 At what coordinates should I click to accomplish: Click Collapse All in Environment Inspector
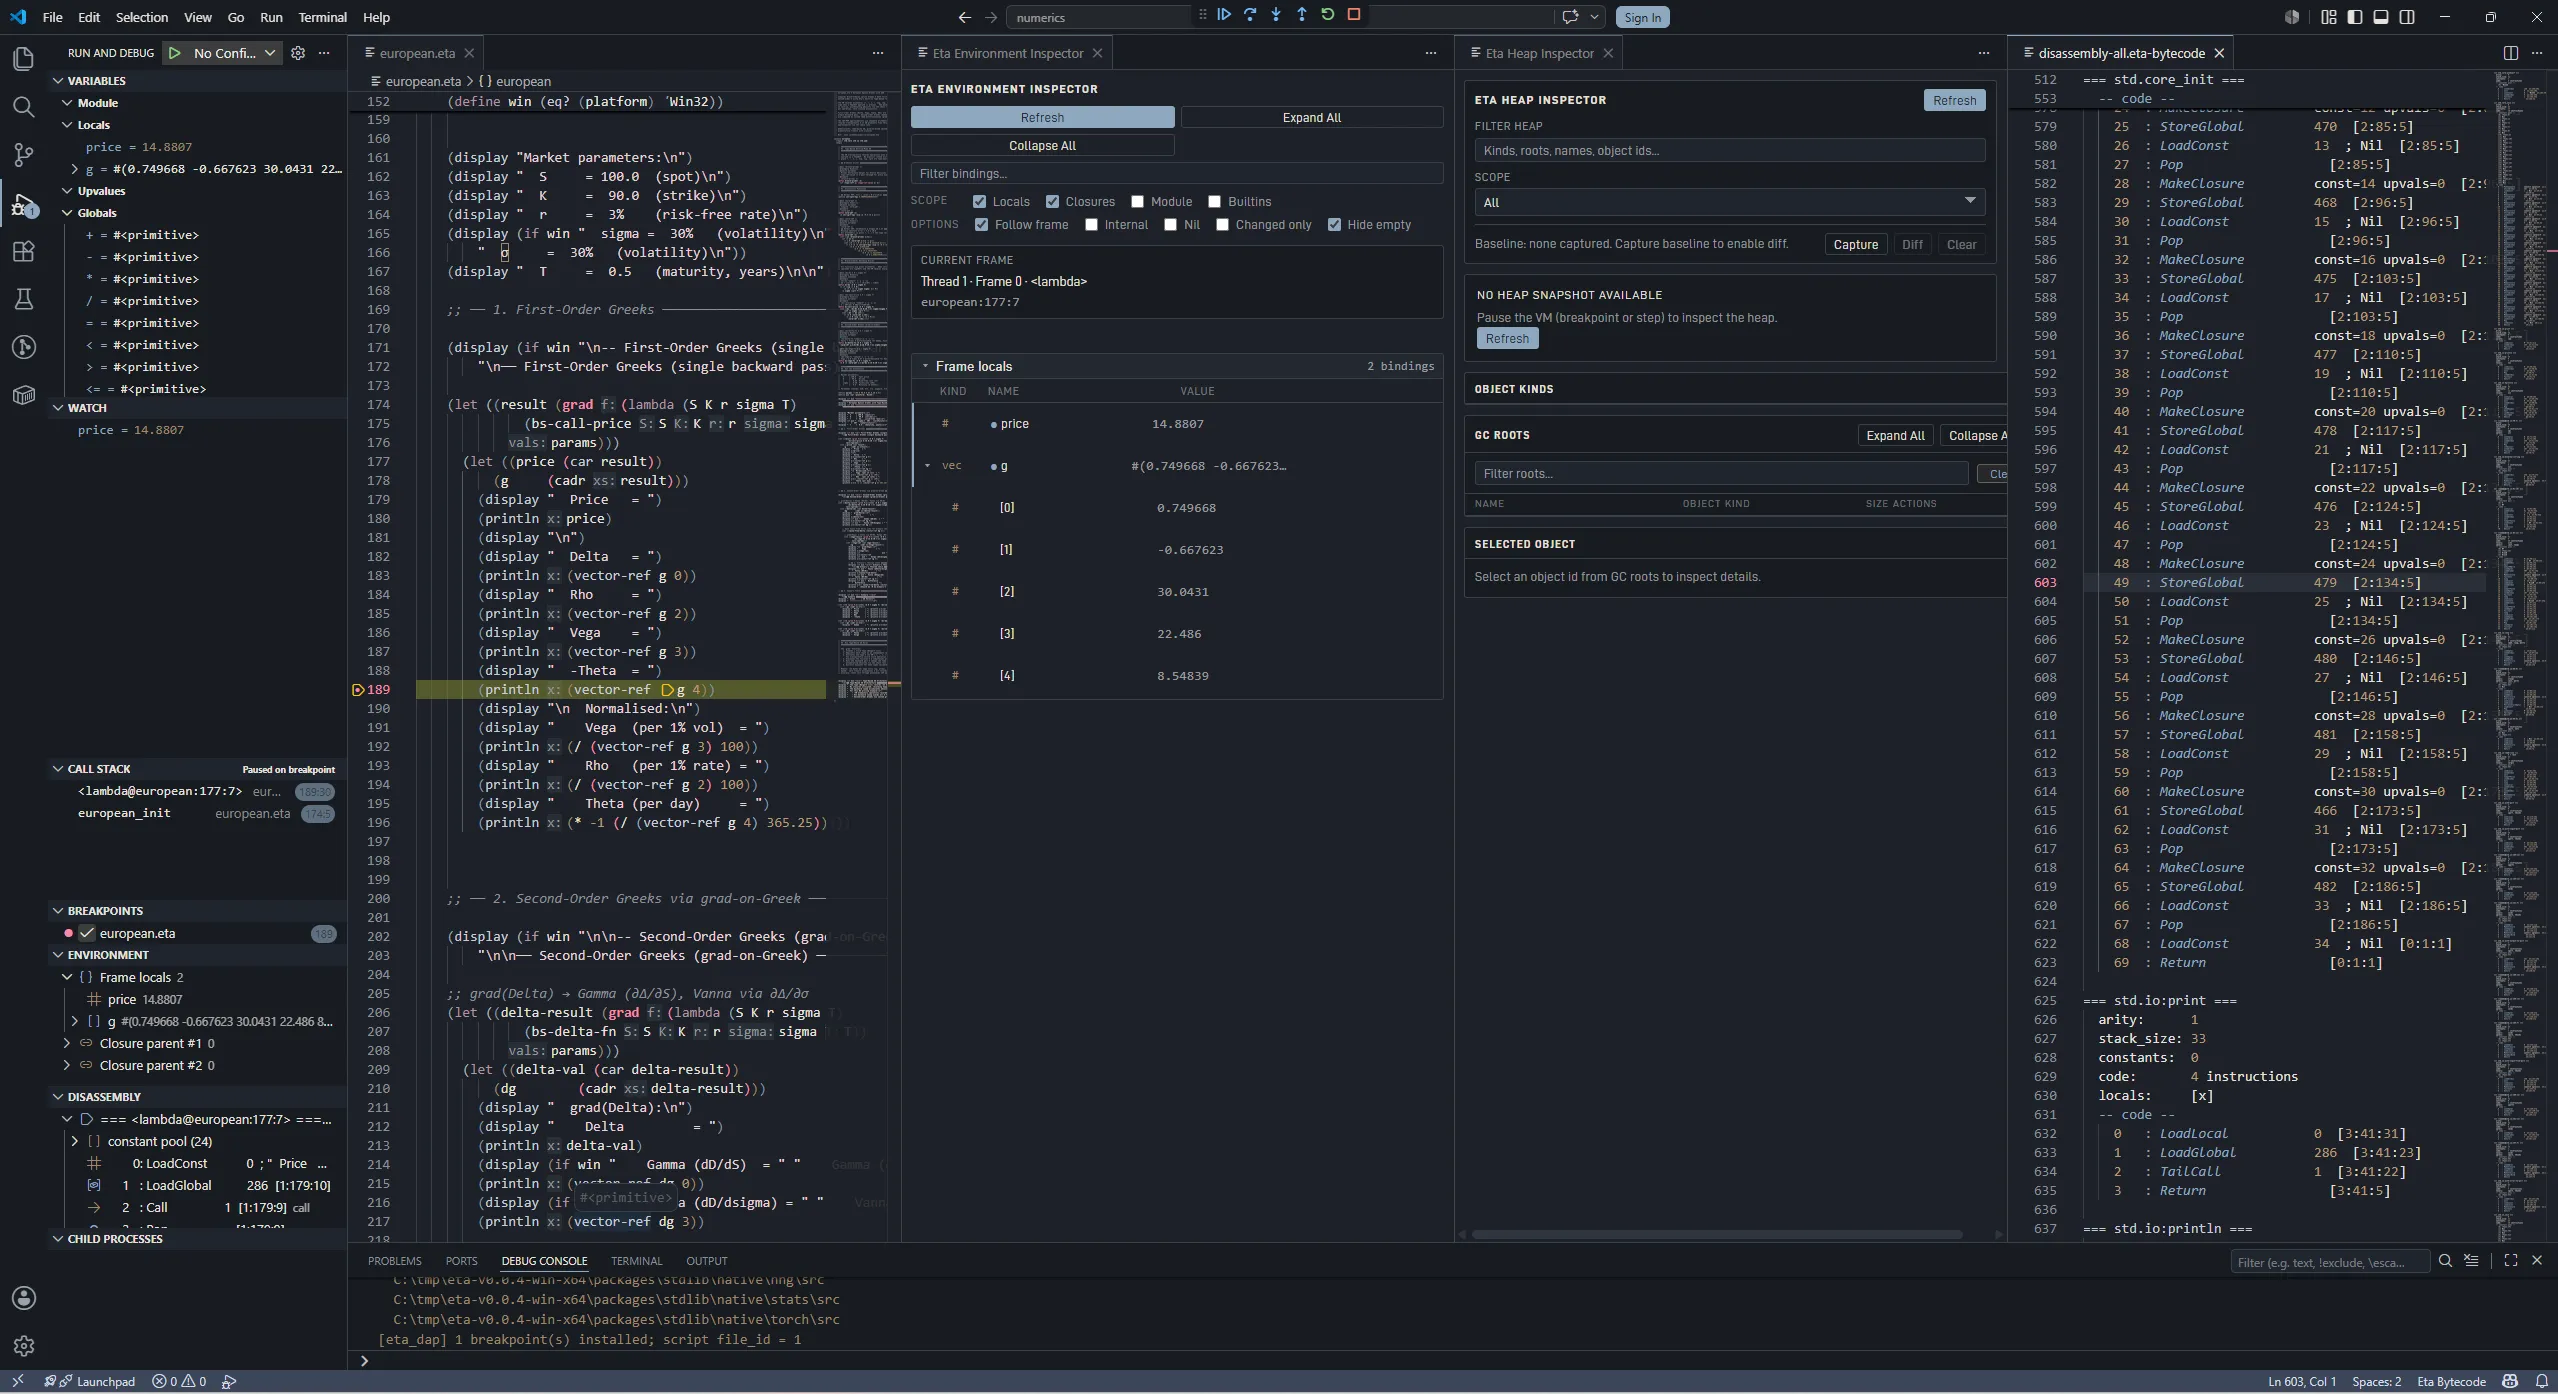click(1042, 145)
